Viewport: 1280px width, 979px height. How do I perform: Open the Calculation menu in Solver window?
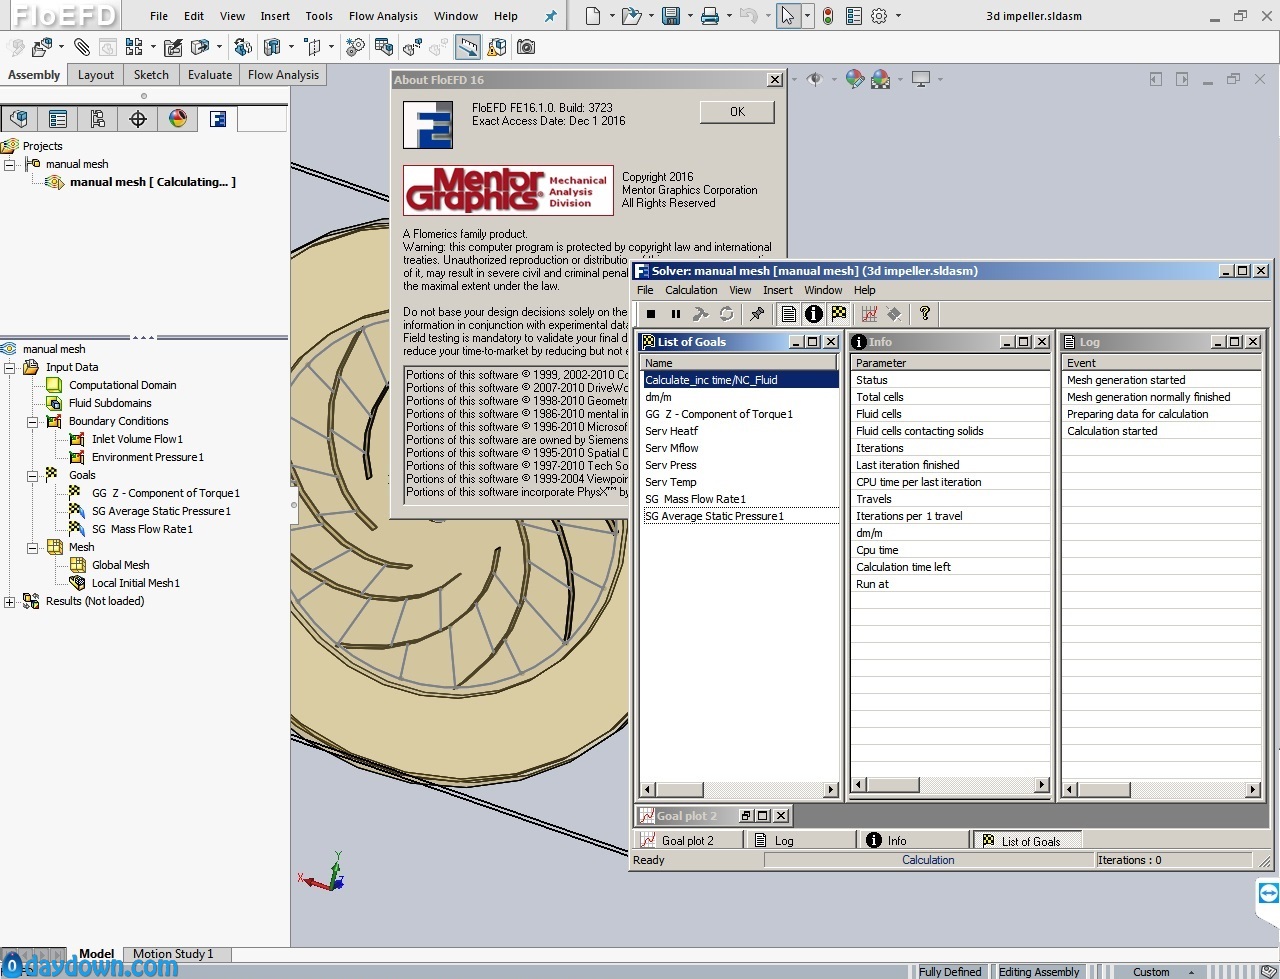(x=691, y=290)
